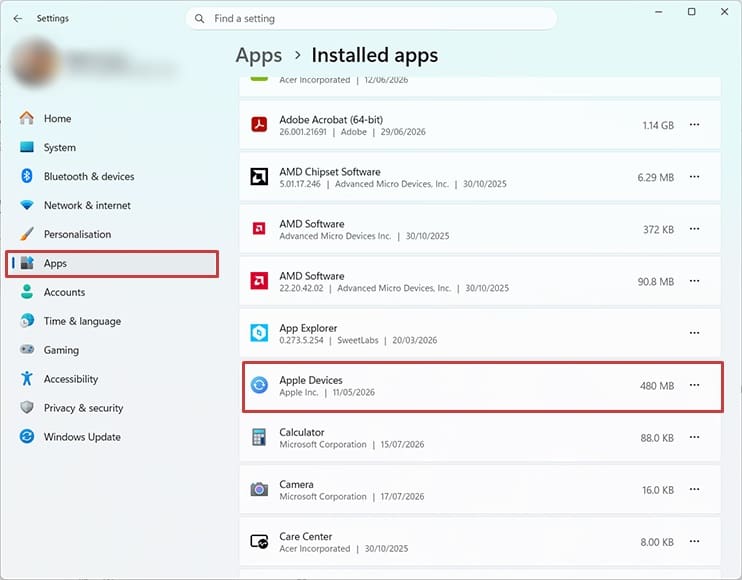Click the Camera app icon
The image size is (742, 580).
[259, 489]
